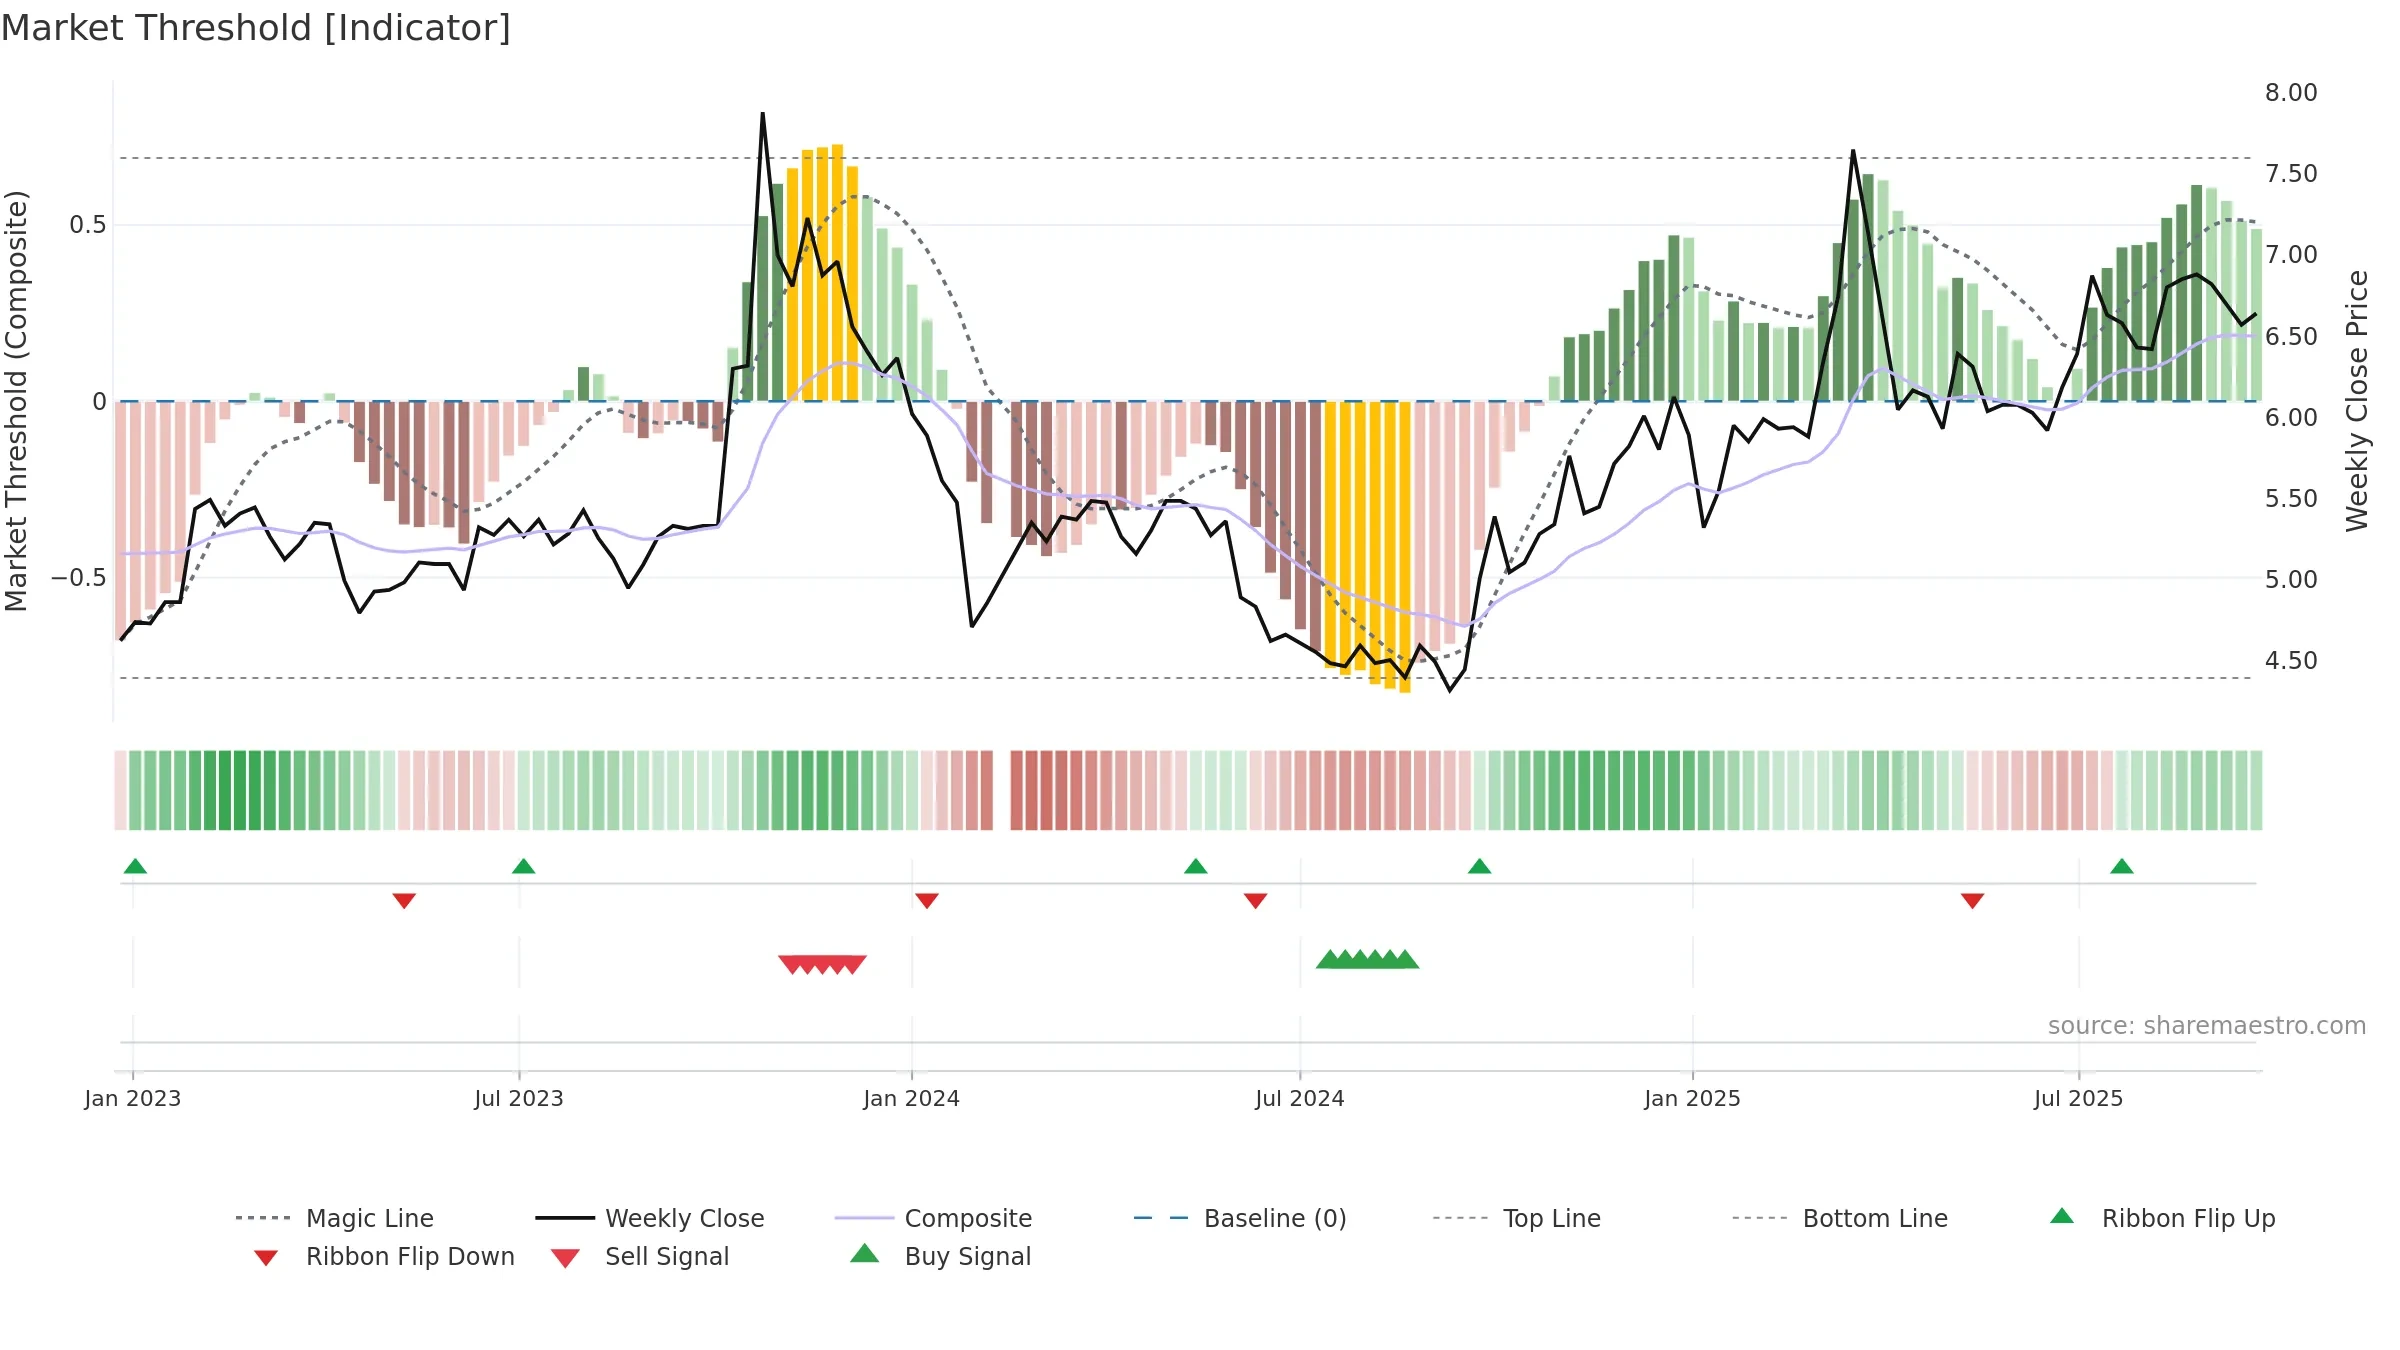The image size is (2400, 1350).
Task: Click the buy signal cluster after Jul 2024
Action: point(1367,959)
